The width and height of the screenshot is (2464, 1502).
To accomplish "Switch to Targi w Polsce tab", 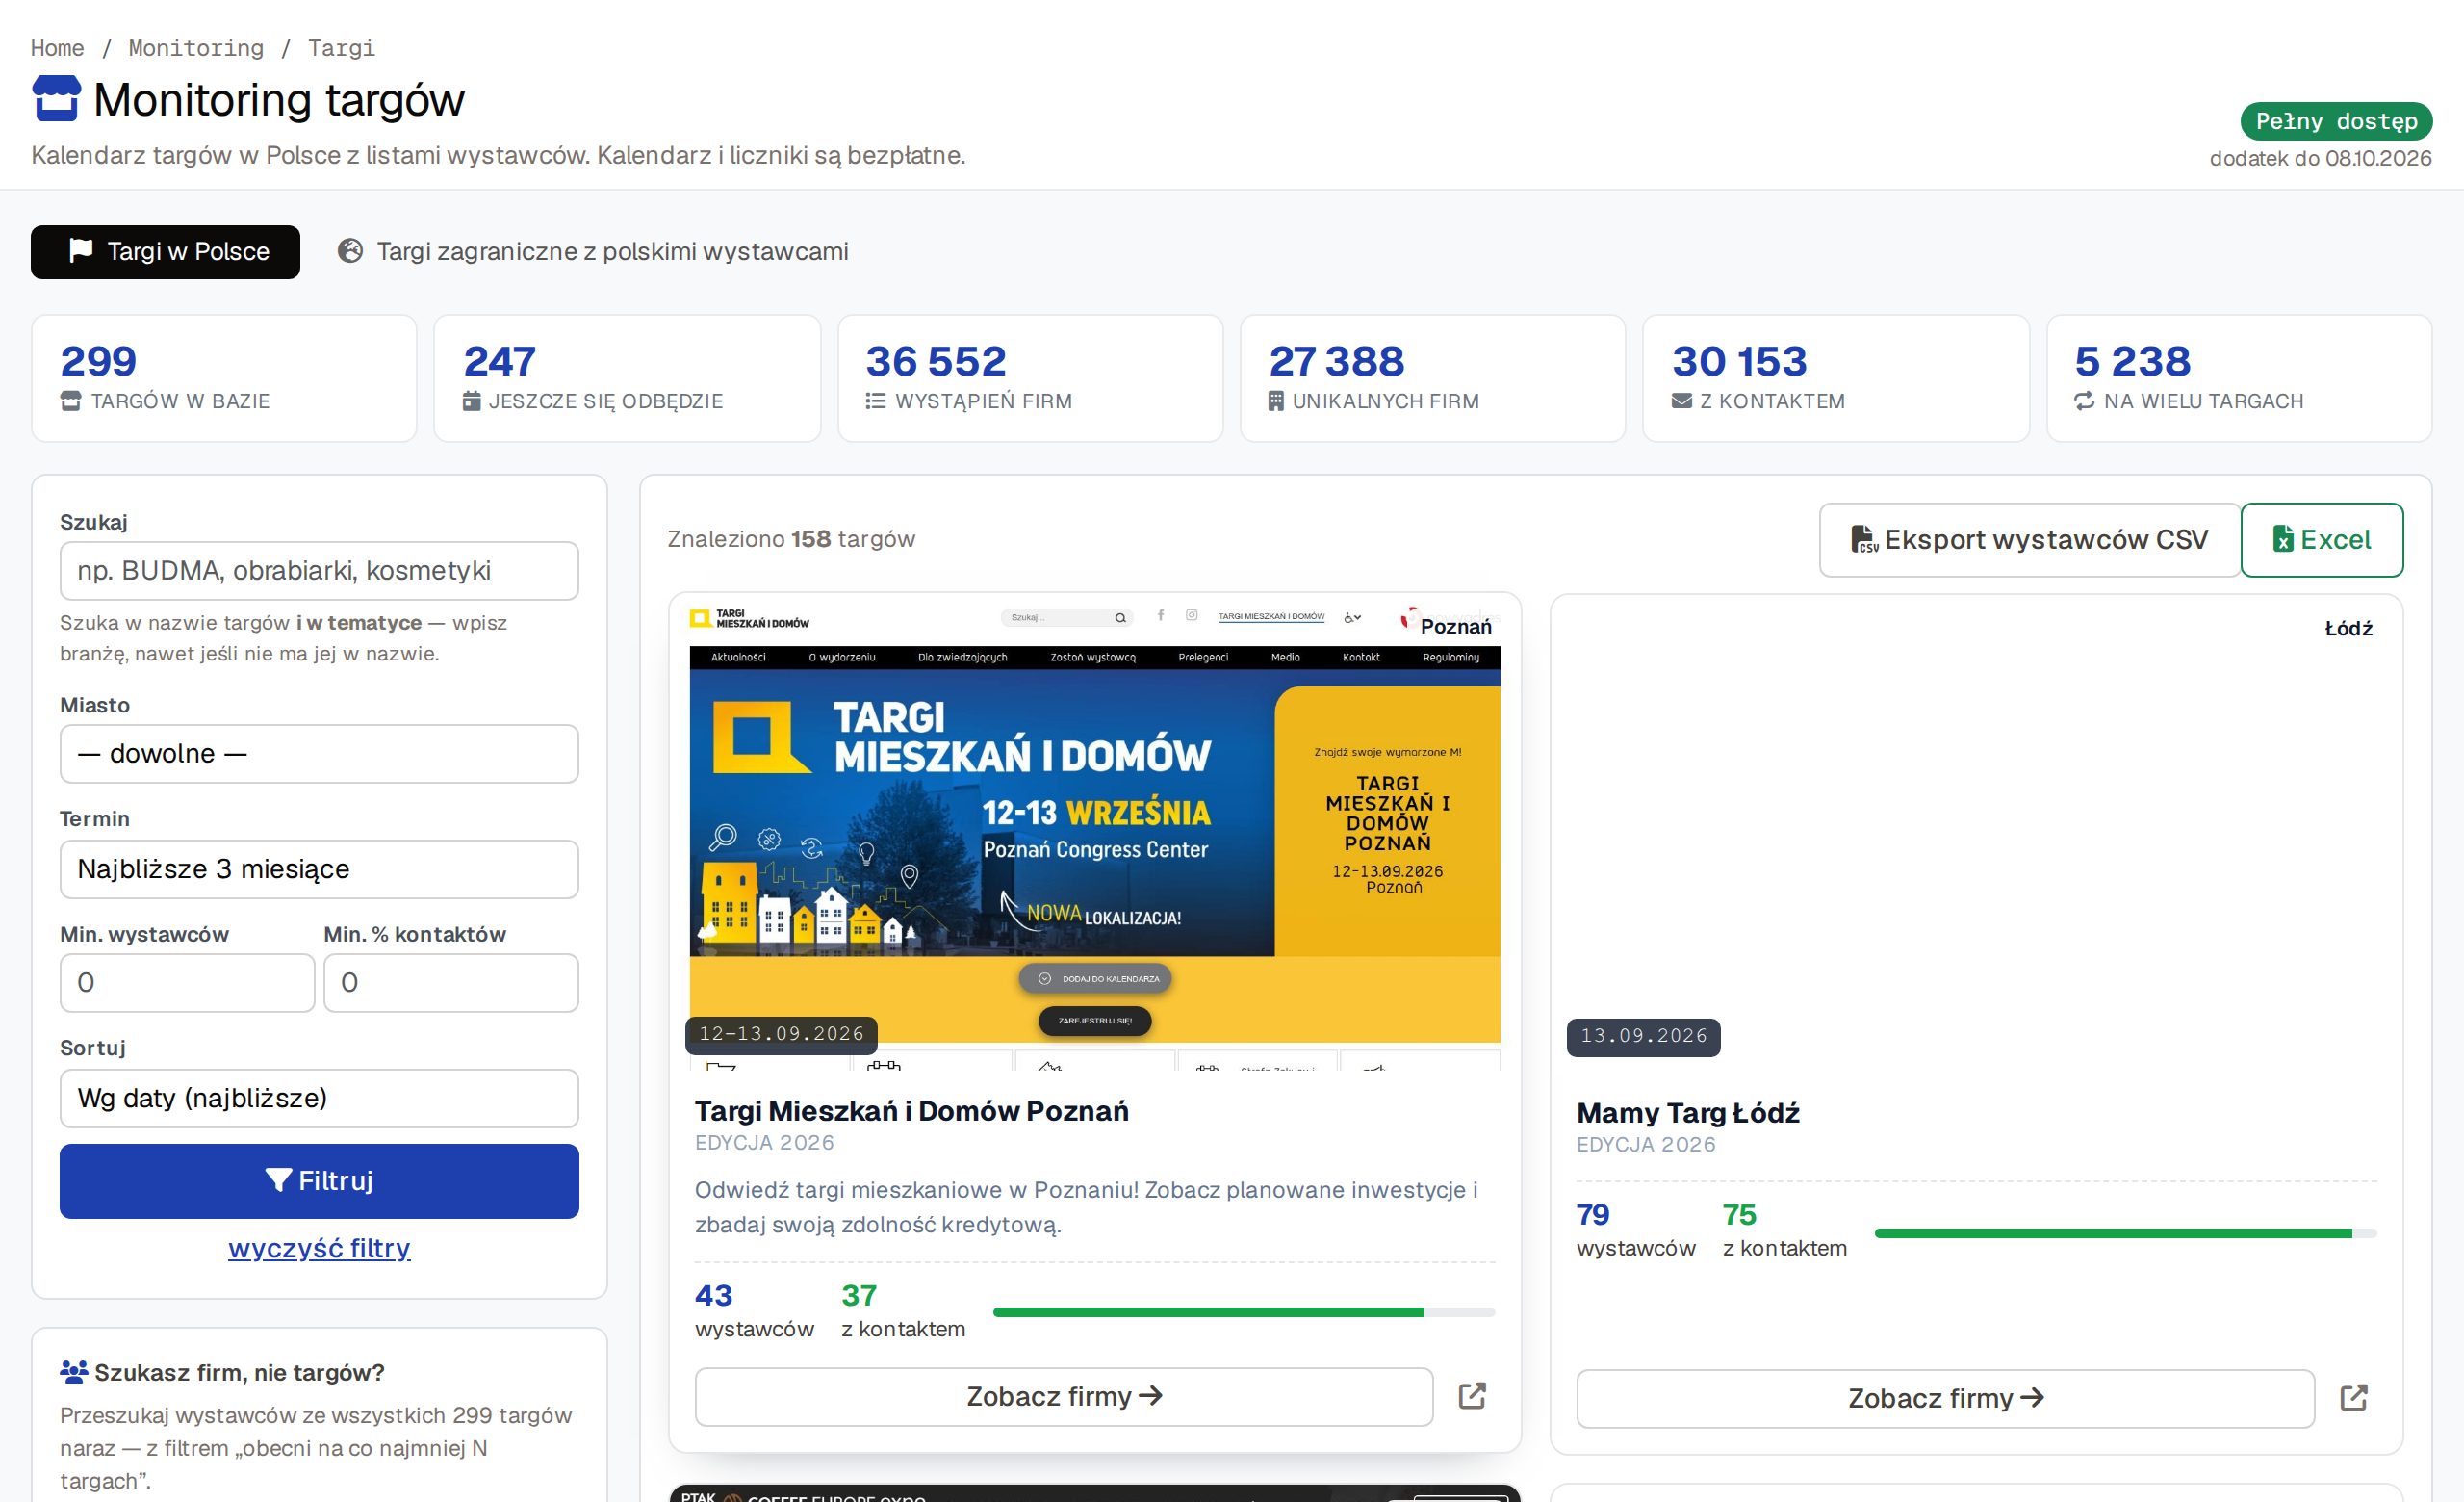I will [x=165, y=251].
